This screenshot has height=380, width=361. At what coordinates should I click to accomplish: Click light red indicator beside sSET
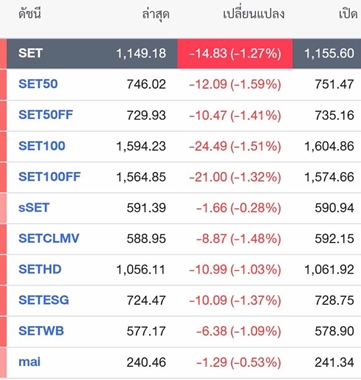coord(3,208)
